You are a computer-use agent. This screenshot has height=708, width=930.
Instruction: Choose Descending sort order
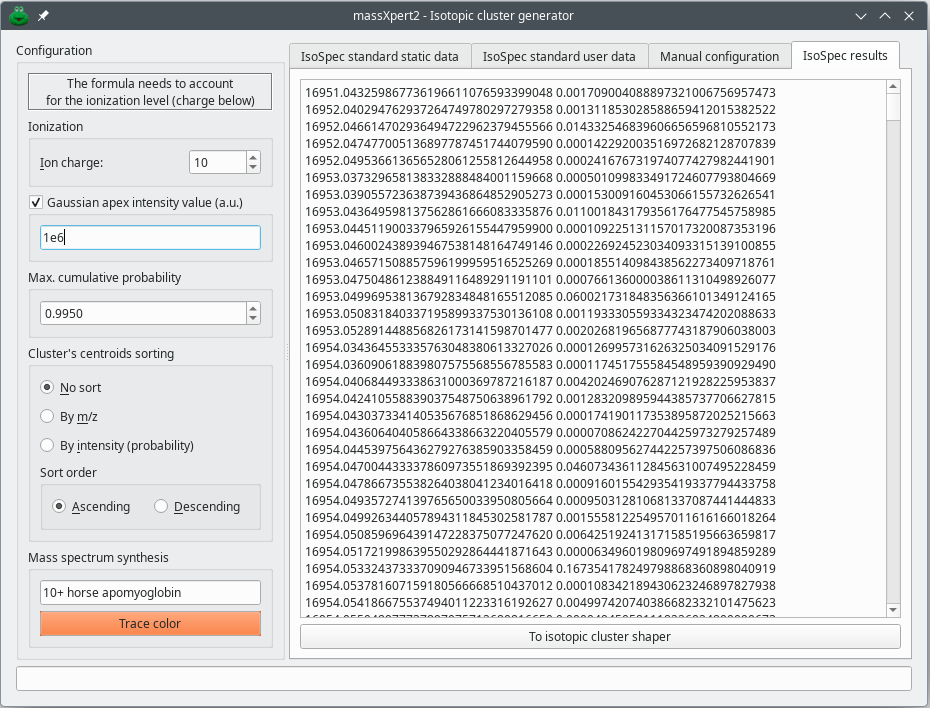point(161,507)
